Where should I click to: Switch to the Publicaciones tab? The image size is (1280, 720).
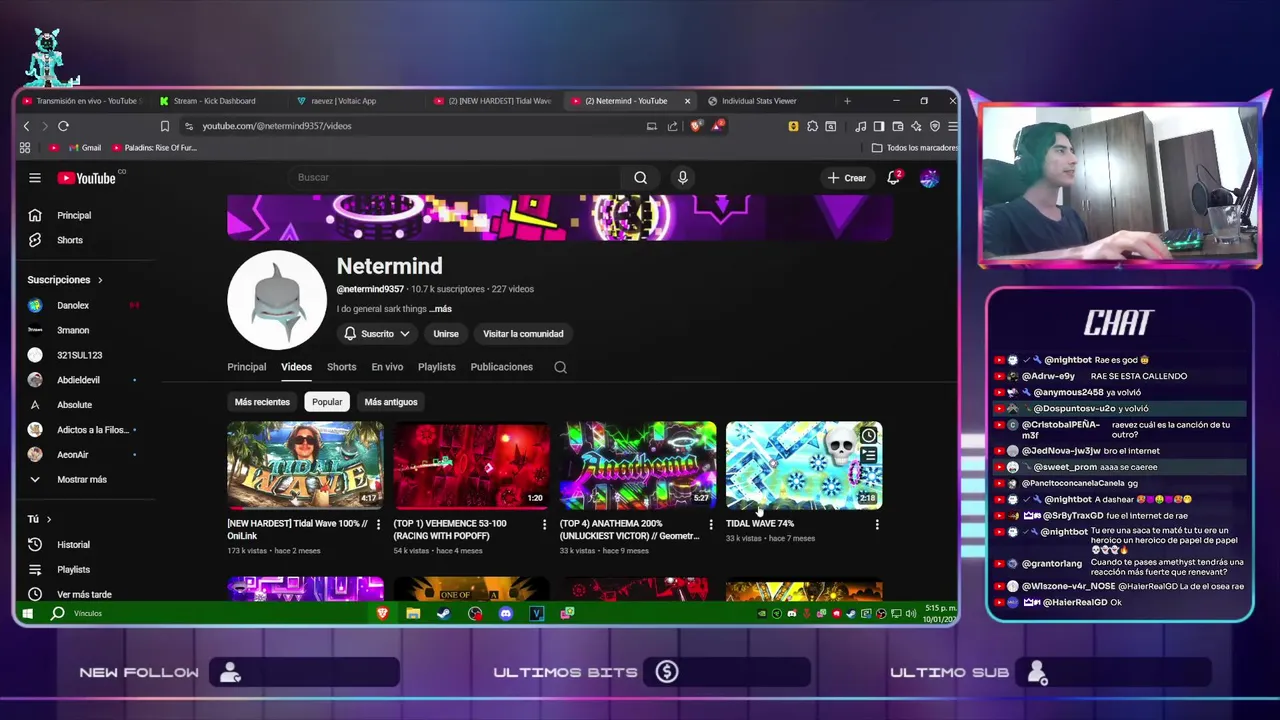click(x=501, y=367)
